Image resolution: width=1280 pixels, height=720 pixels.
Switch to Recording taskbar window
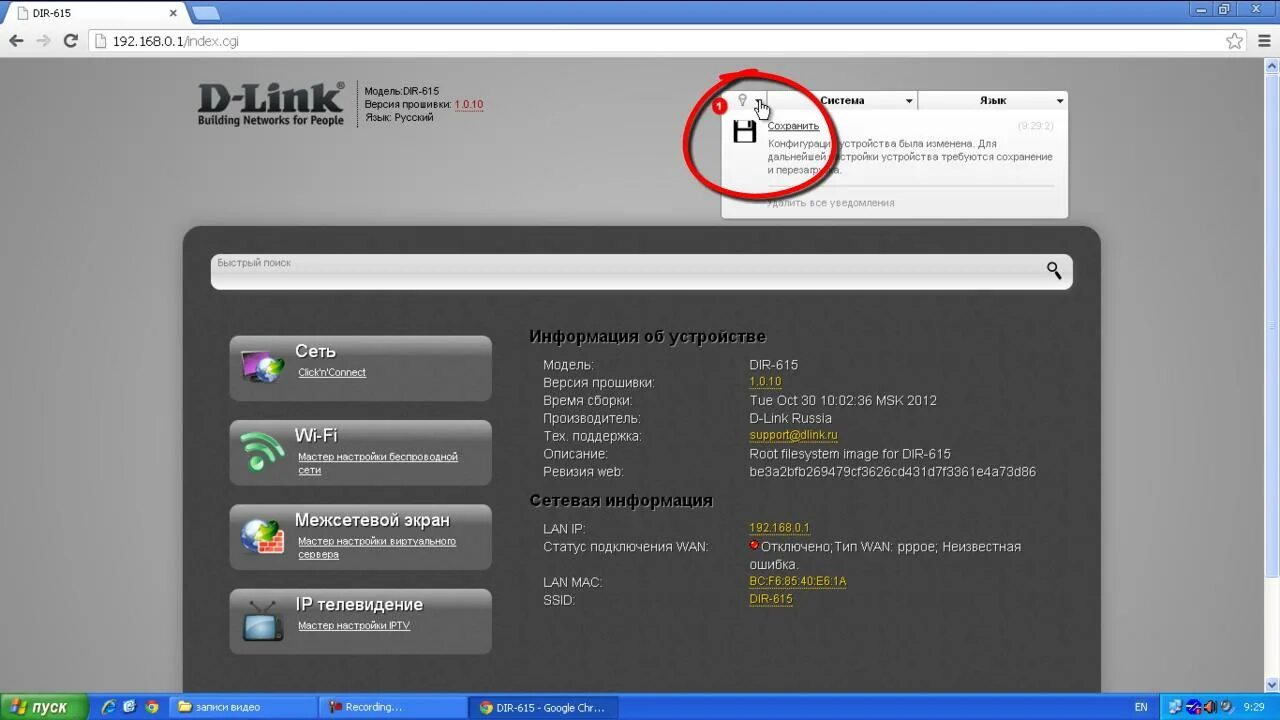pyautogui.click(x=394, y=707)
